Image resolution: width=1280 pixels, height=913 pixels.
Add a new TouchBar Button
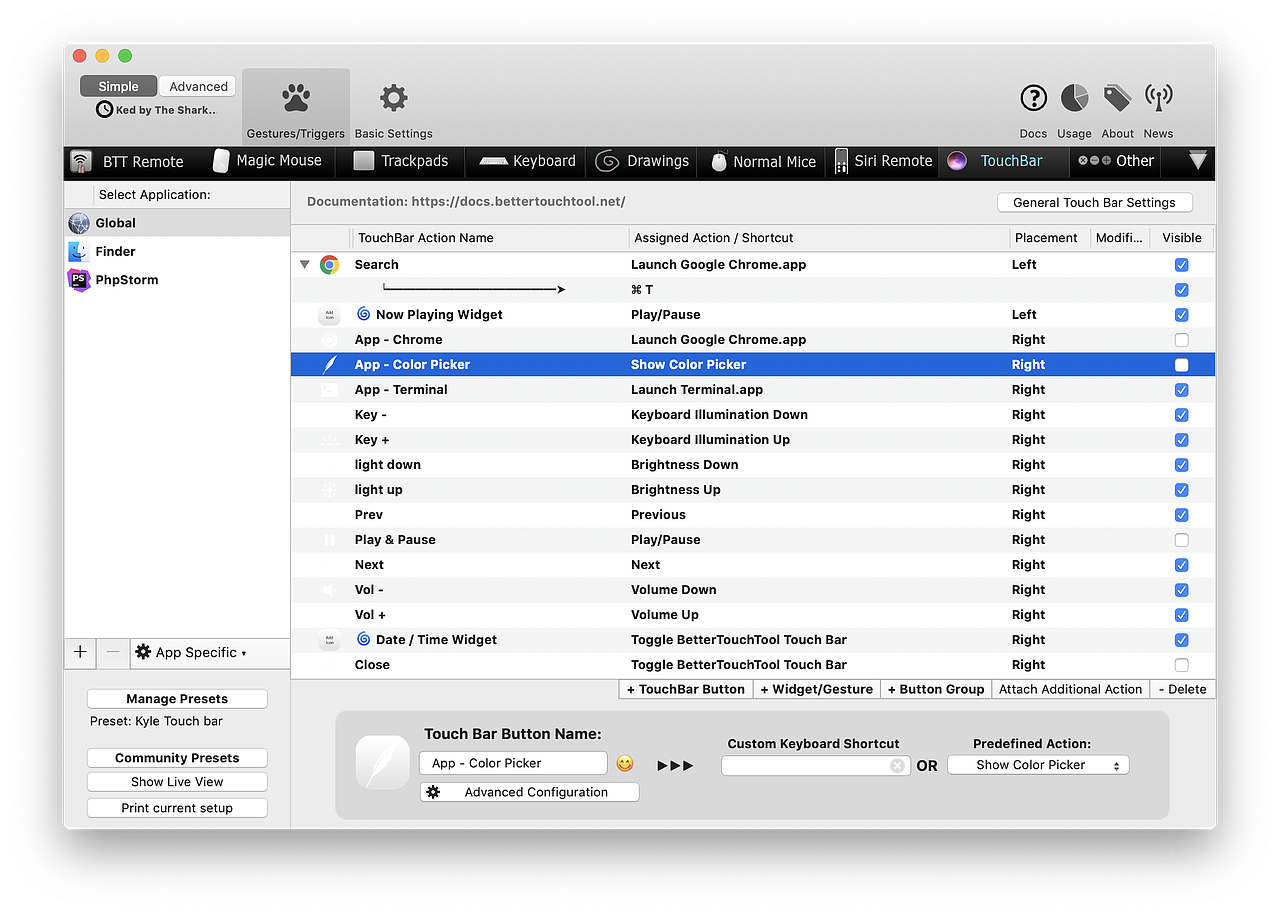pyautogui.click(x=686, y=689)
